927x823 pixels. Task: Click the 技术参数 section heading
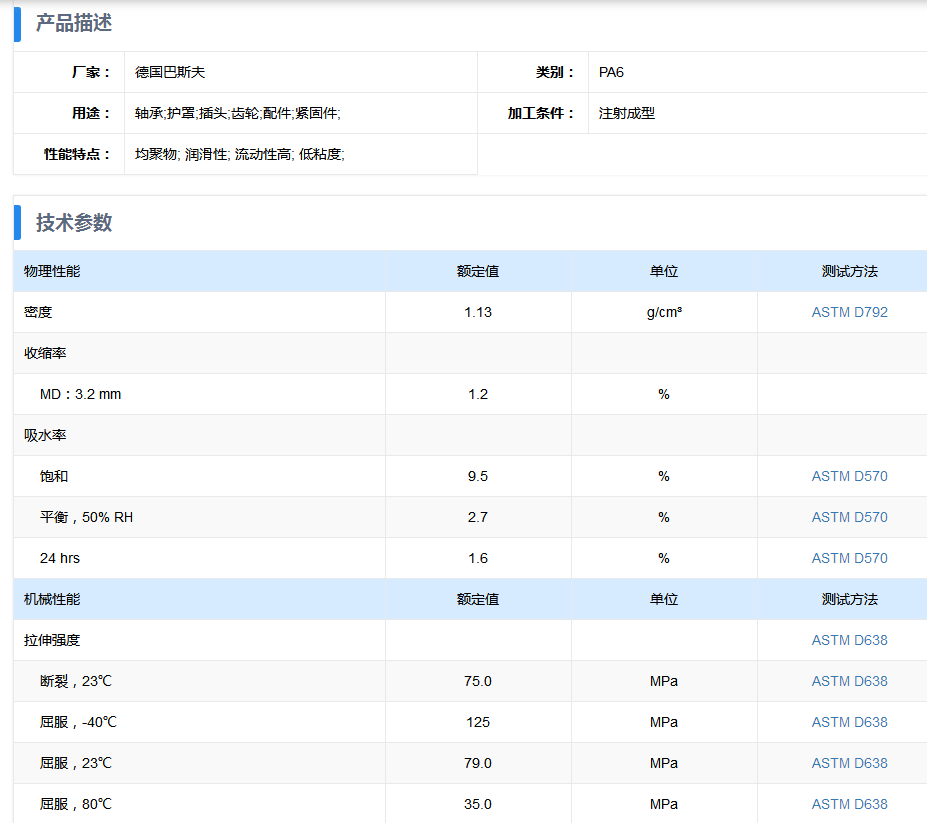click(x=74, y=223)
